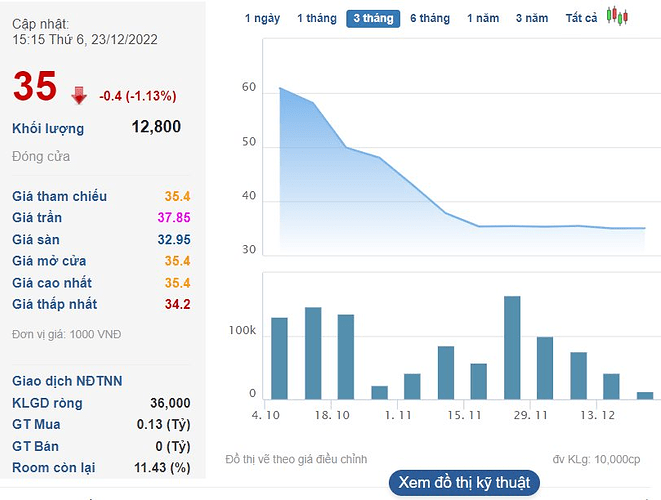Click the 'Giá mở cửa' label
Viewport: 661px width, 500px height.
pos(49,261)
